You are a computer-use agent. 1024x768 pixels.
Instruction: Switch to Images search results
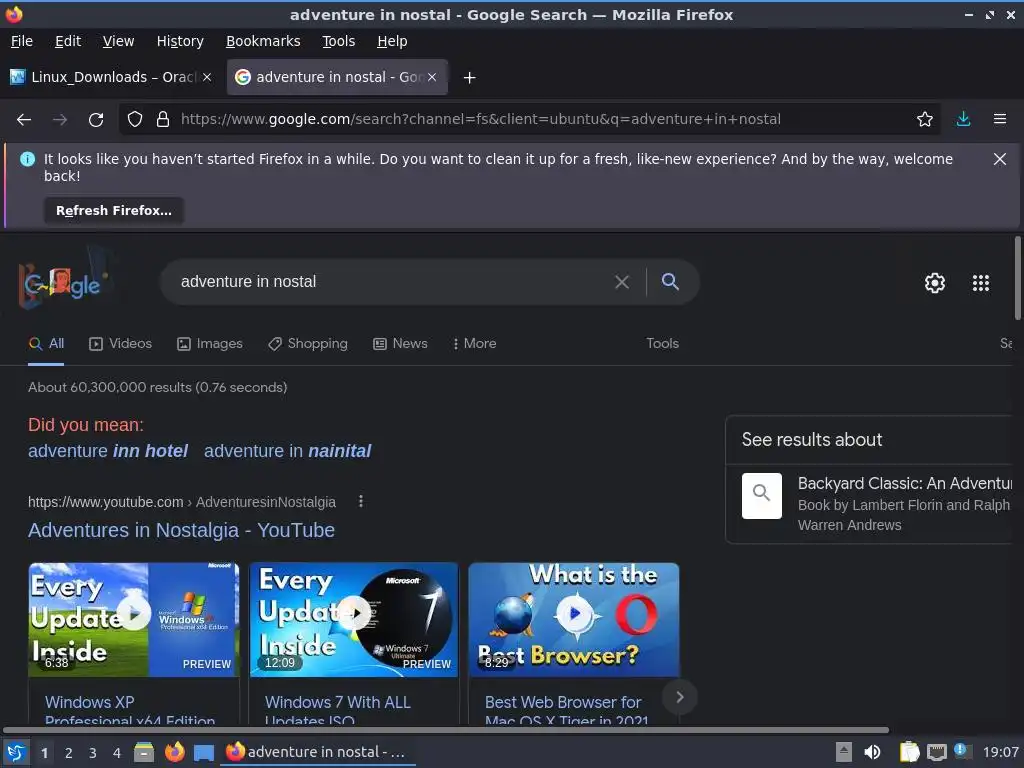click(210, 344)
